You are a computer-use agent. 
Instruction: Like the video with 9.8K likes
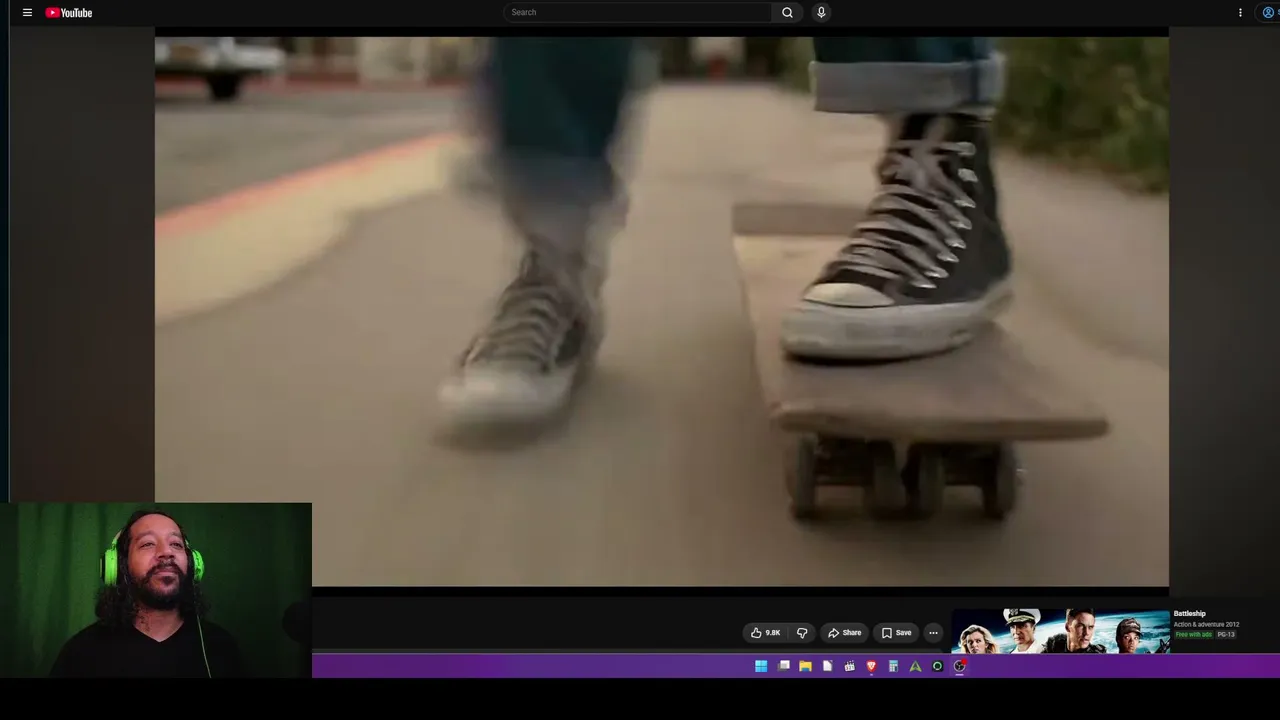(x=765, y=633)
